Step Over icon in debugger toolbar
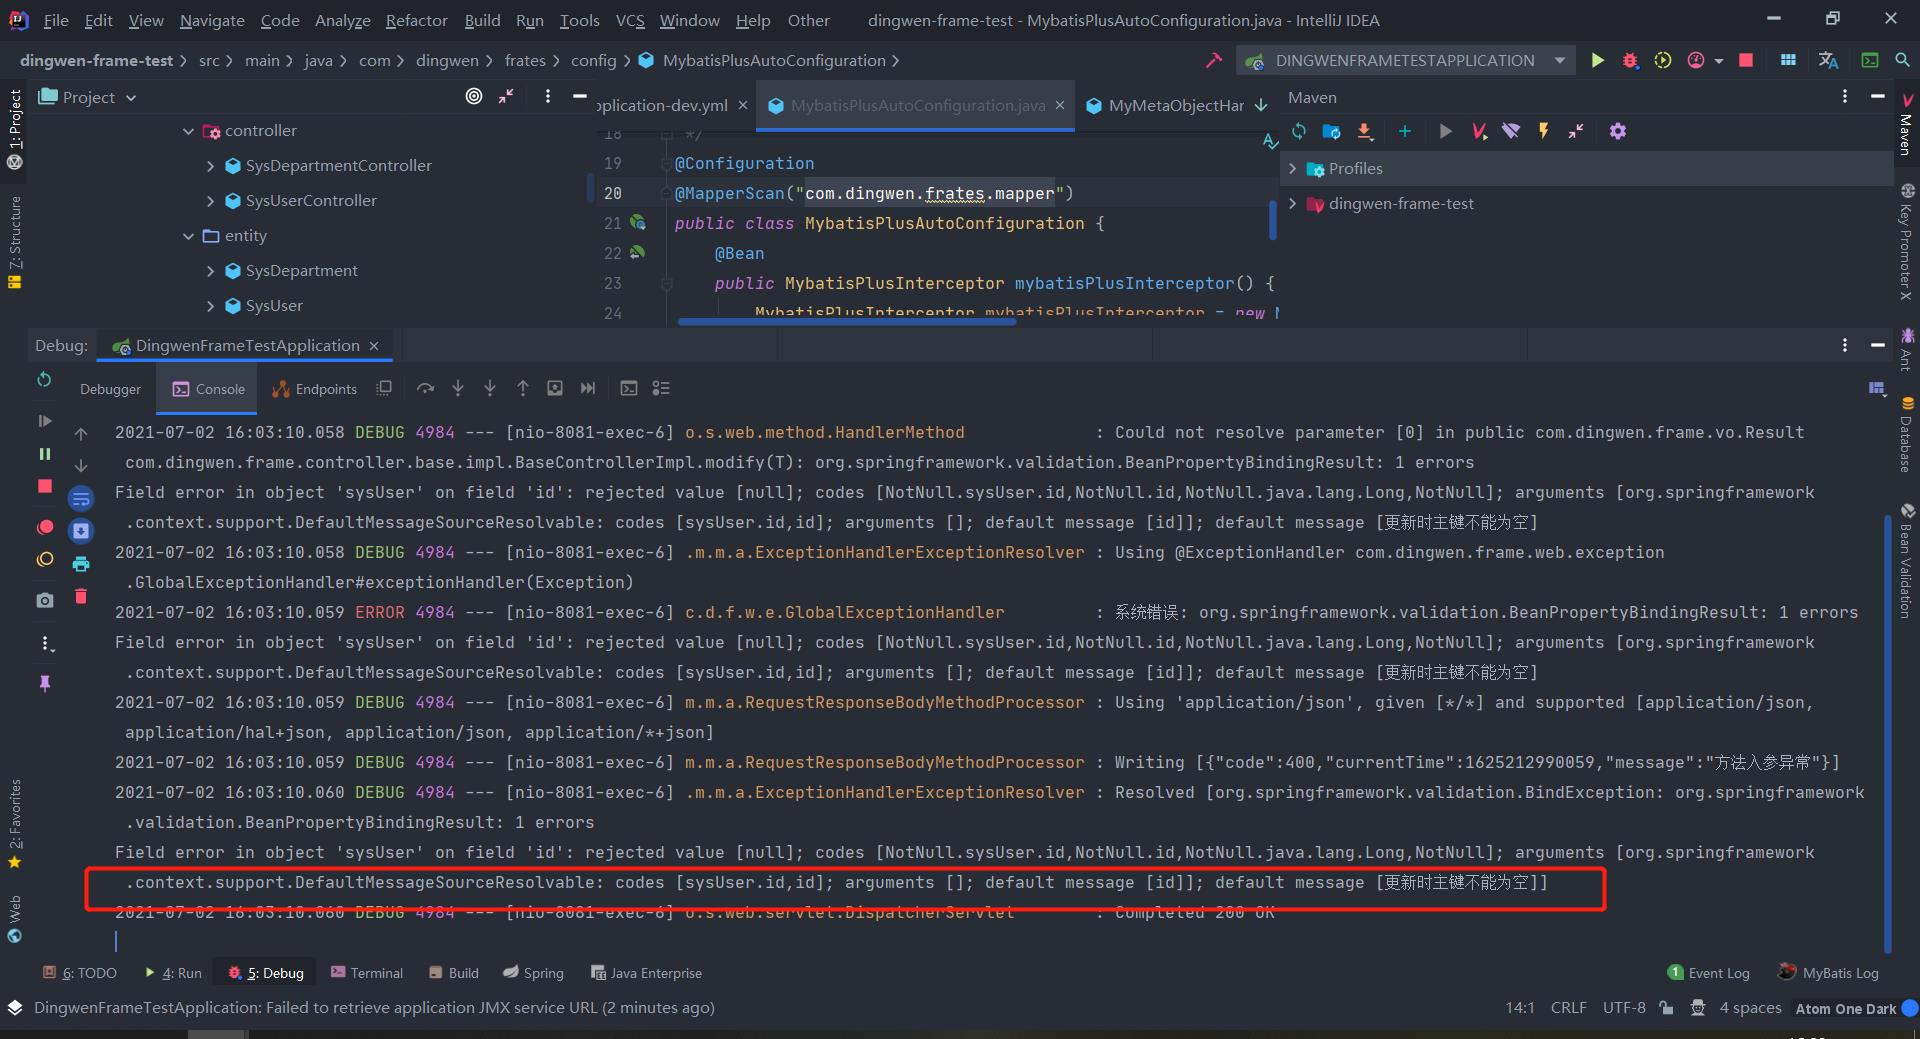 coord(425,388)
